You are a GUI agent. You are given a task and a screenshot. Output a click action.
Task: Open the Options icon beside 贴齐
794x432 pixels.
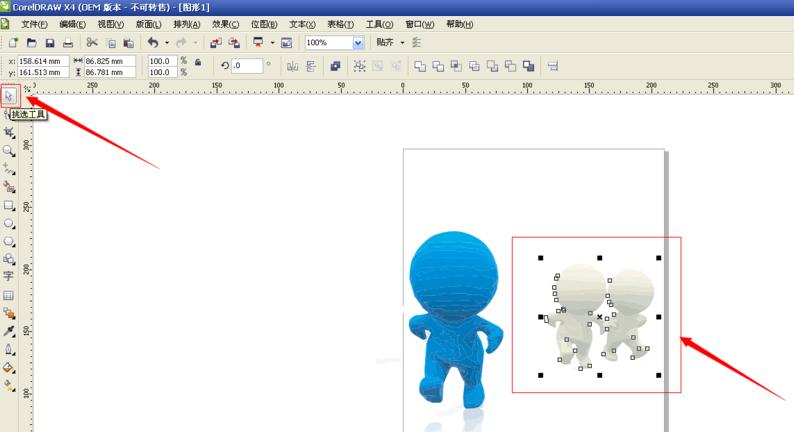coord(417,43)
